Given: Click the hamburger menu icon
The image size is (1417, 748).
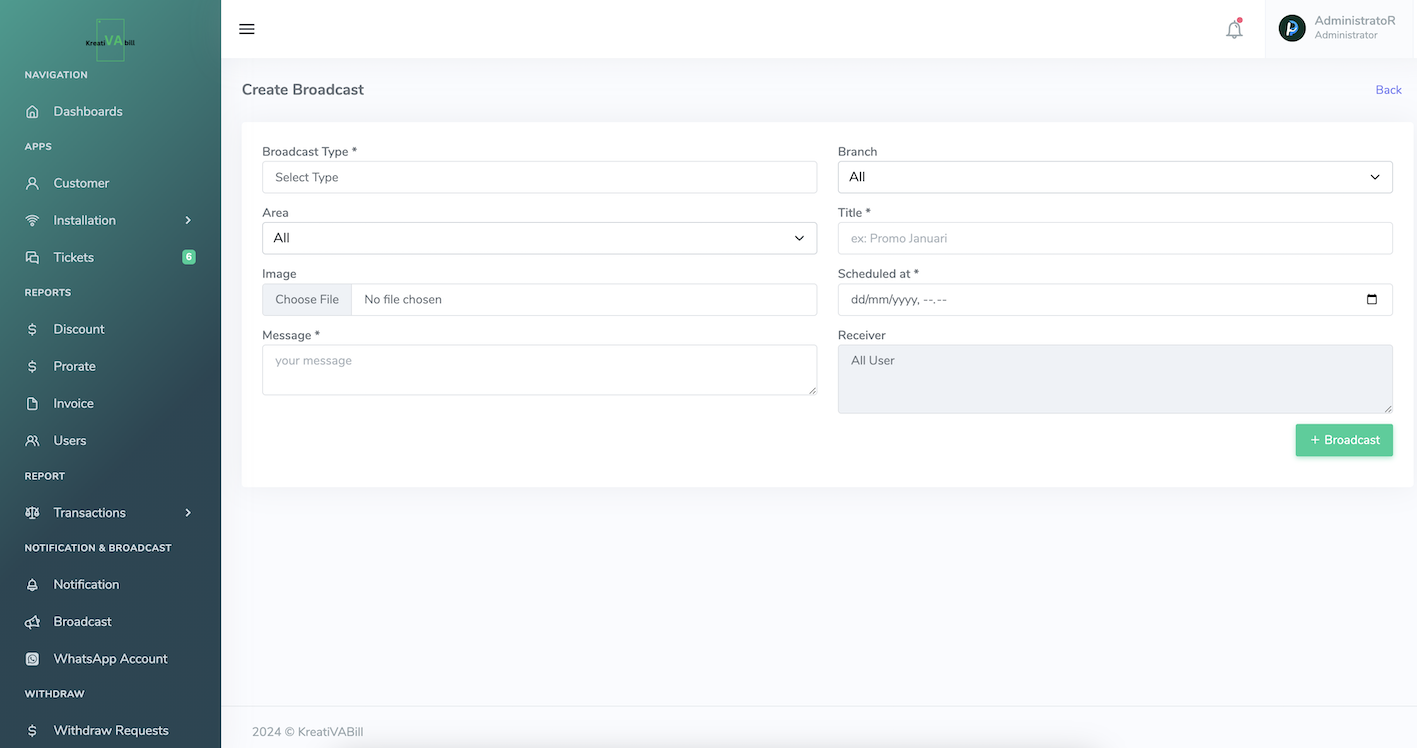Looking at the screenshot, I should (247, 29).
